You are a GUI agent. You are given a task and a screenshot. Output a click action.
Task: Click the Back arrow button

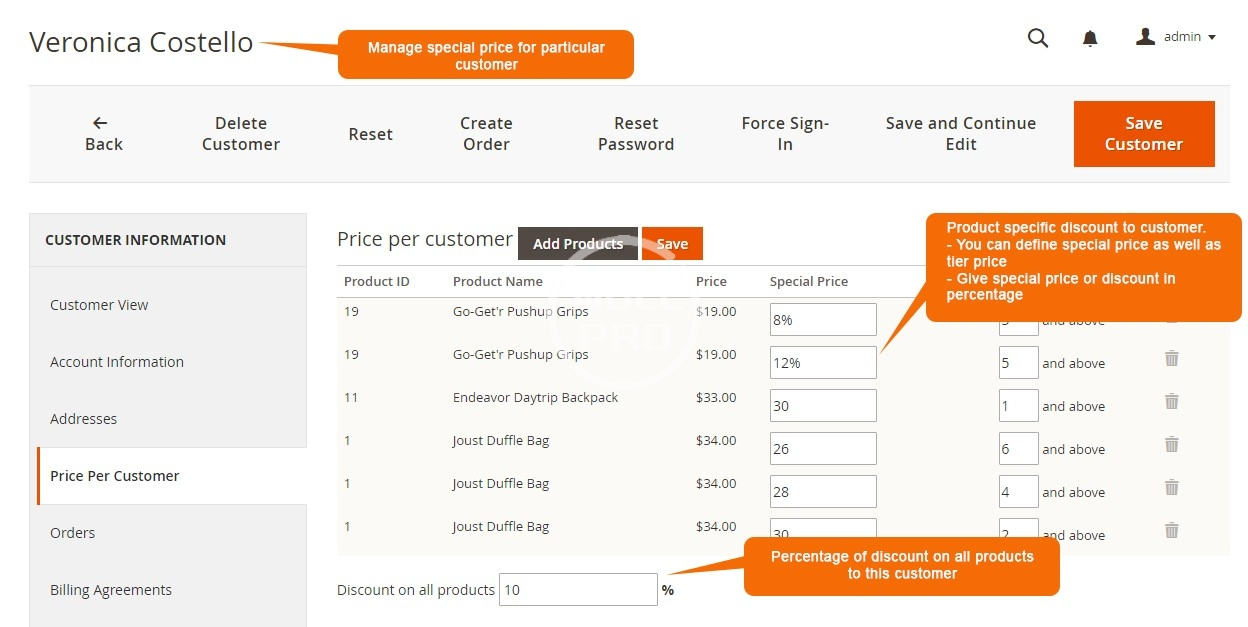[102, 134]
